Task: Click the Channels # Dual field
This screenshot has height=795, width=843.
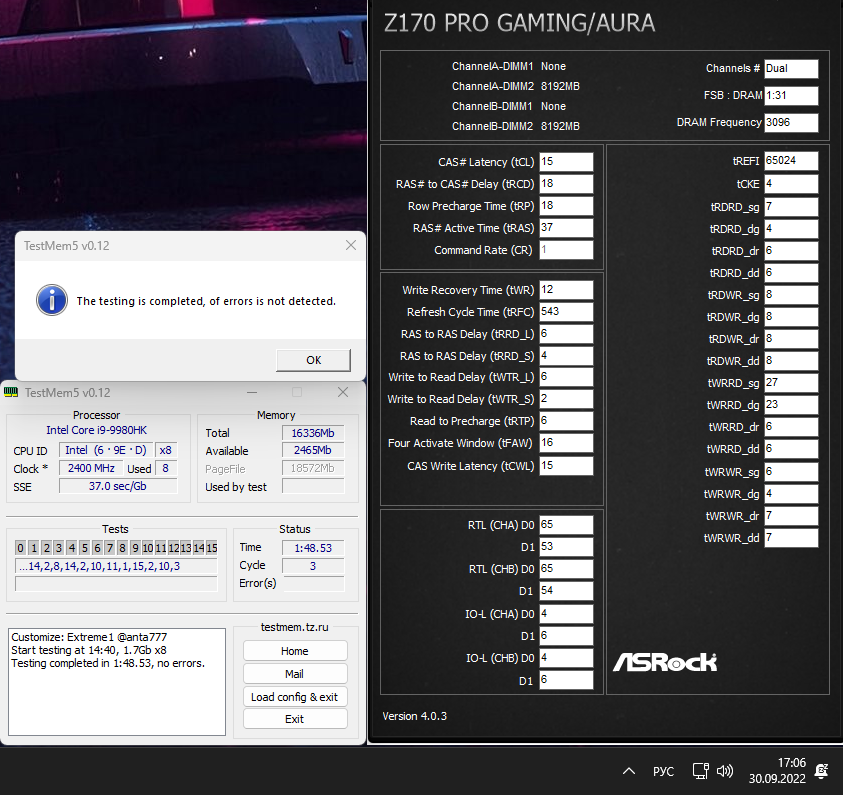Action: point(791,69)
